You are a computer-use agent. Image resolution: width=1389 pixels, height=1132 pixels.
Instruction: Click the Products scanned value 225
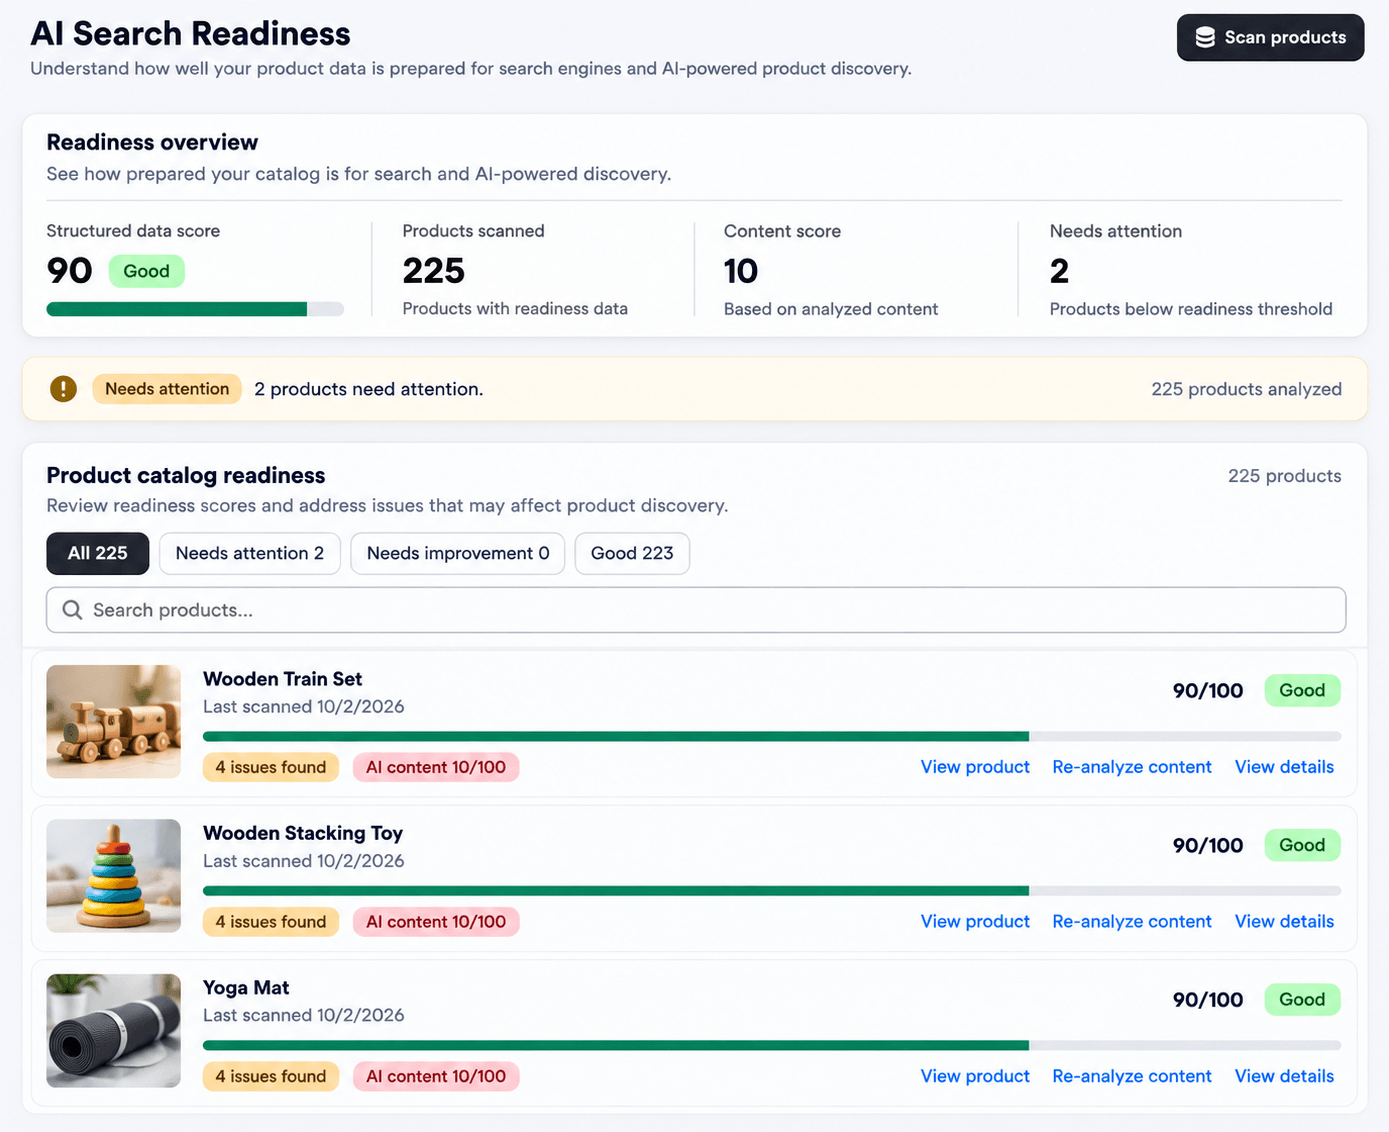(x=434, y=271)
